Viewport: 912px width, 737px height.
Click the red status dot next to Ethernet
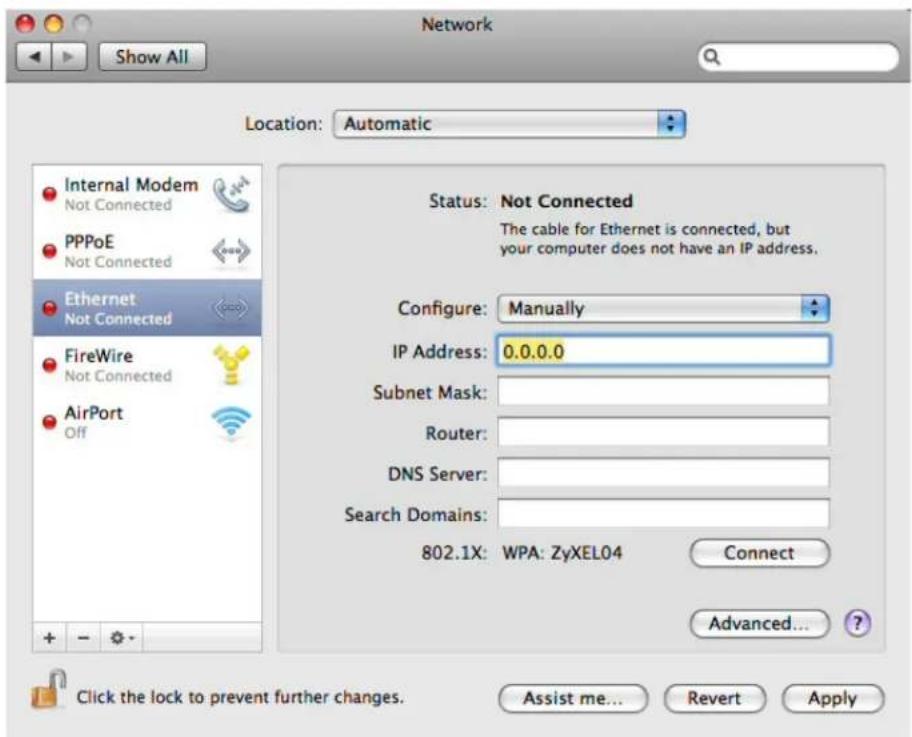click(x=50, y=308)
